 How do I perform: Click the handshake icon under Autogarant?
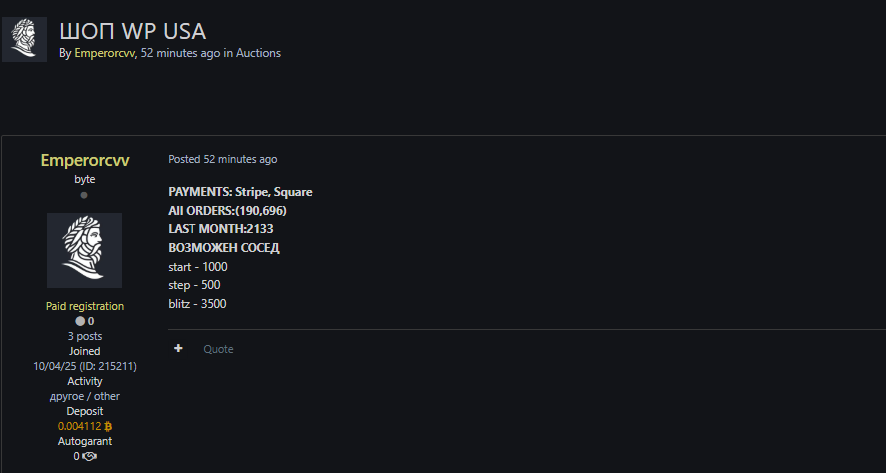pyautogui.click(x=89, y=456)
